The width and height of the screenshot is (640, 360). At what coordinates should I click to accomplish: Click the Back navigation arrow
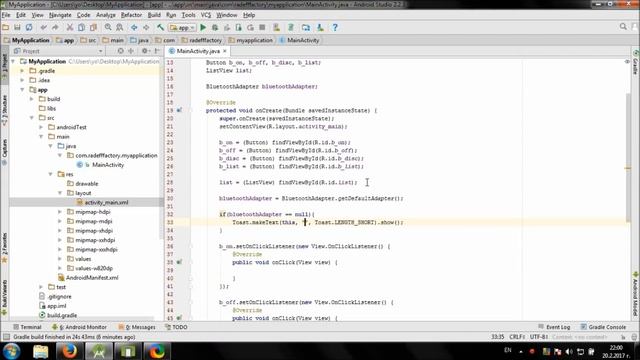pyautogui.click(x=134, y=27)
